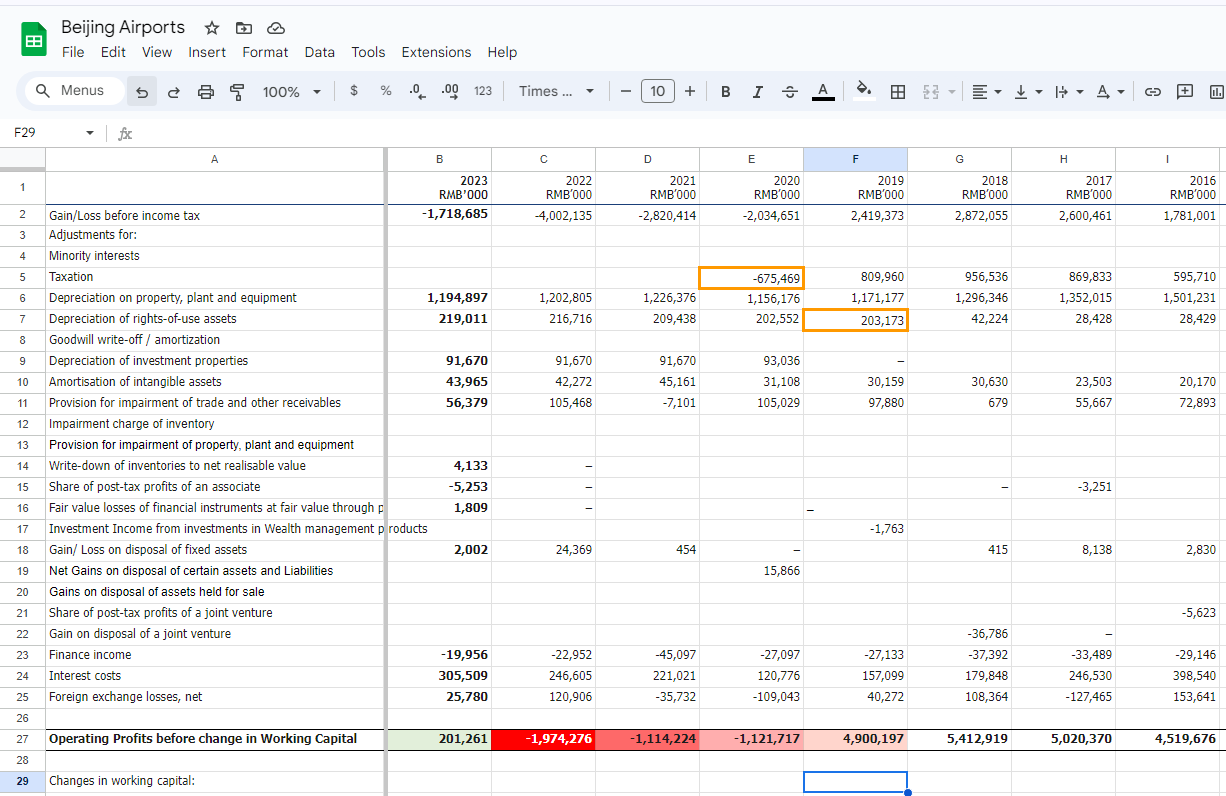Open the View menu
1226x796 pixels.
157,52
